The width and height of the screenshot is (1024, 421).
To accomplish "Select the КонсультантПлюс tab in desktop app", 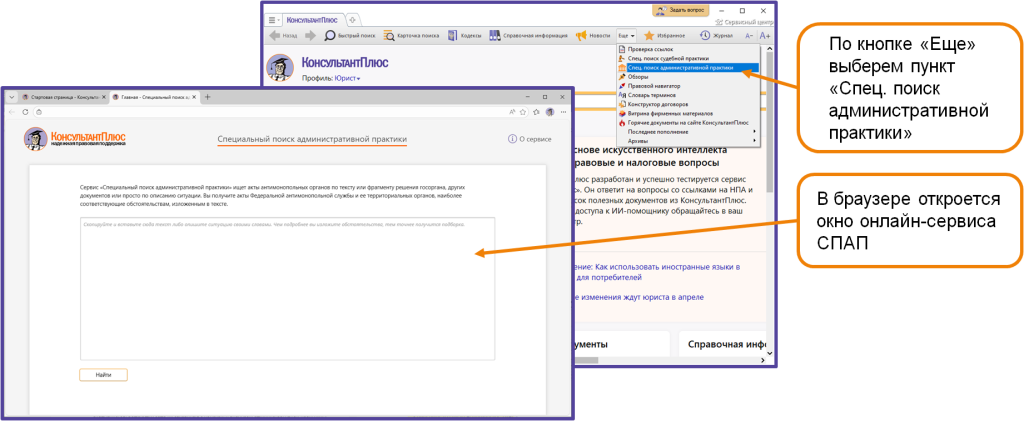I will click(313, 20).
